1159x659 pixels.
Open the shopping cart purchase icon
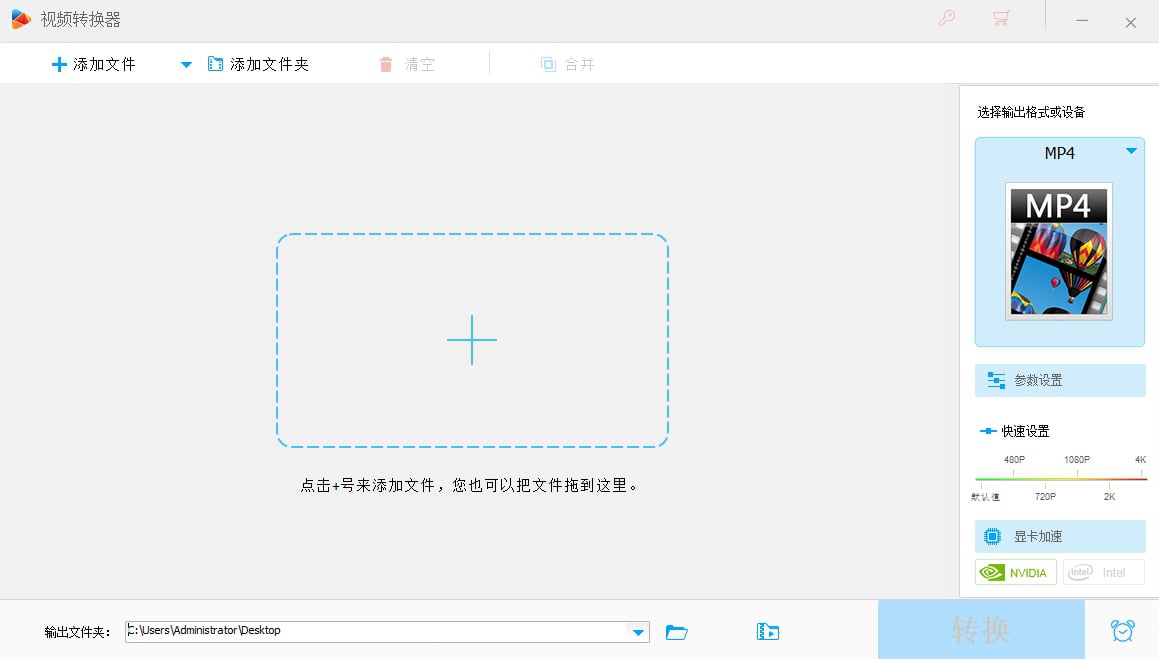tap(1000, 19)
